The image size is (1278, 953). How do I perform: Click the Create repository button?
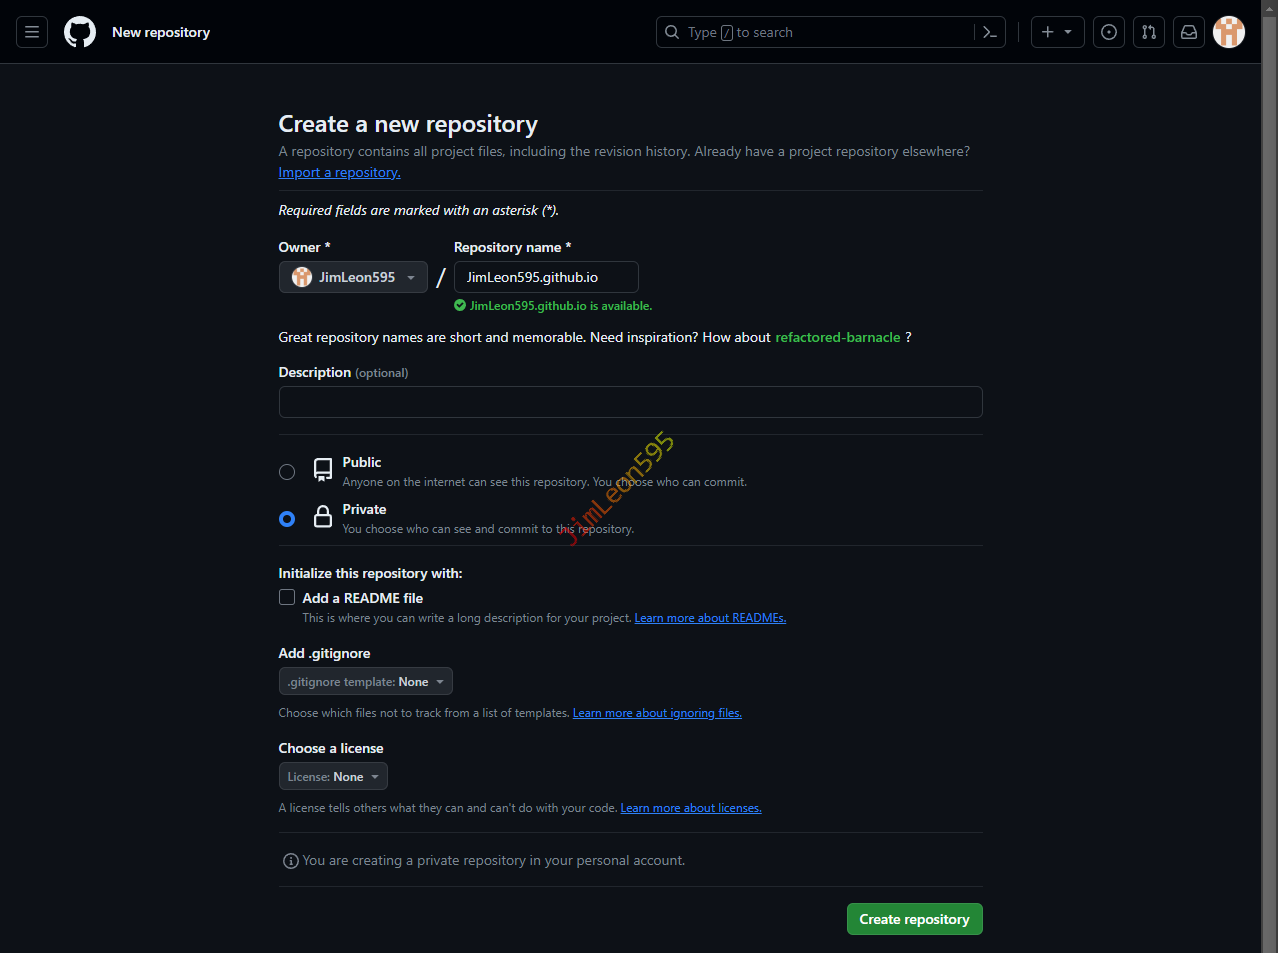(x=914, y=919)
